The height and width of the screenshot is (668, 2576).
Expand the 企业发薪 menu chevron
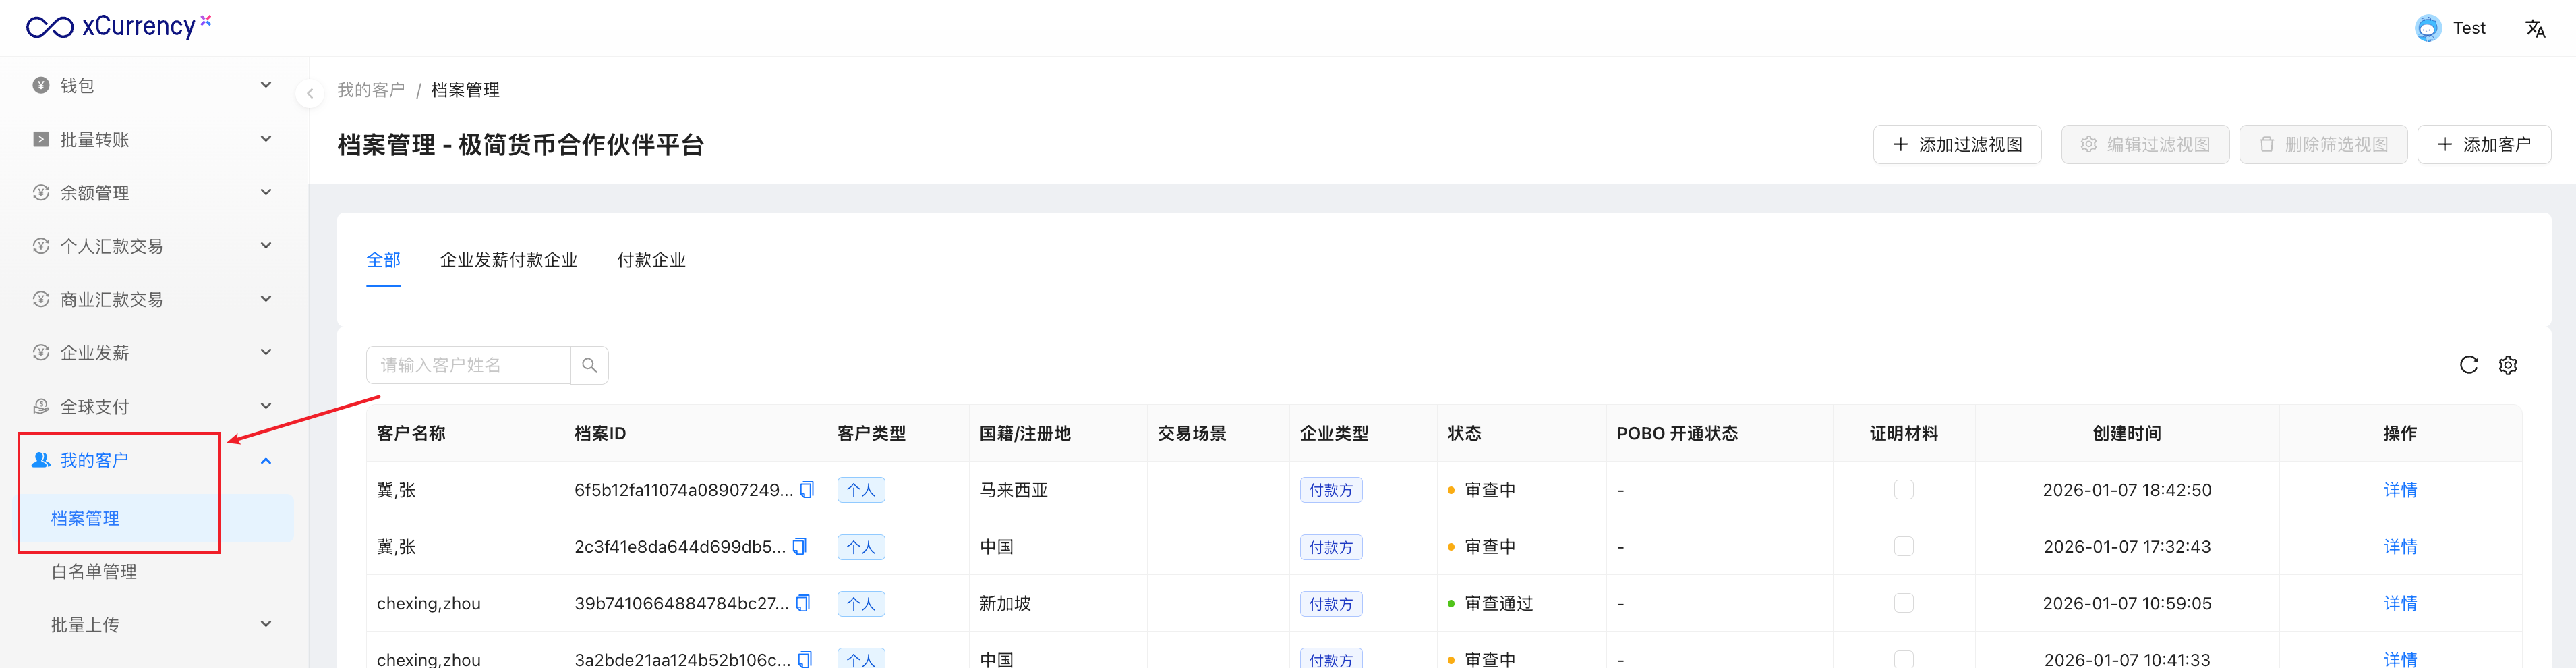click(266, 352)
